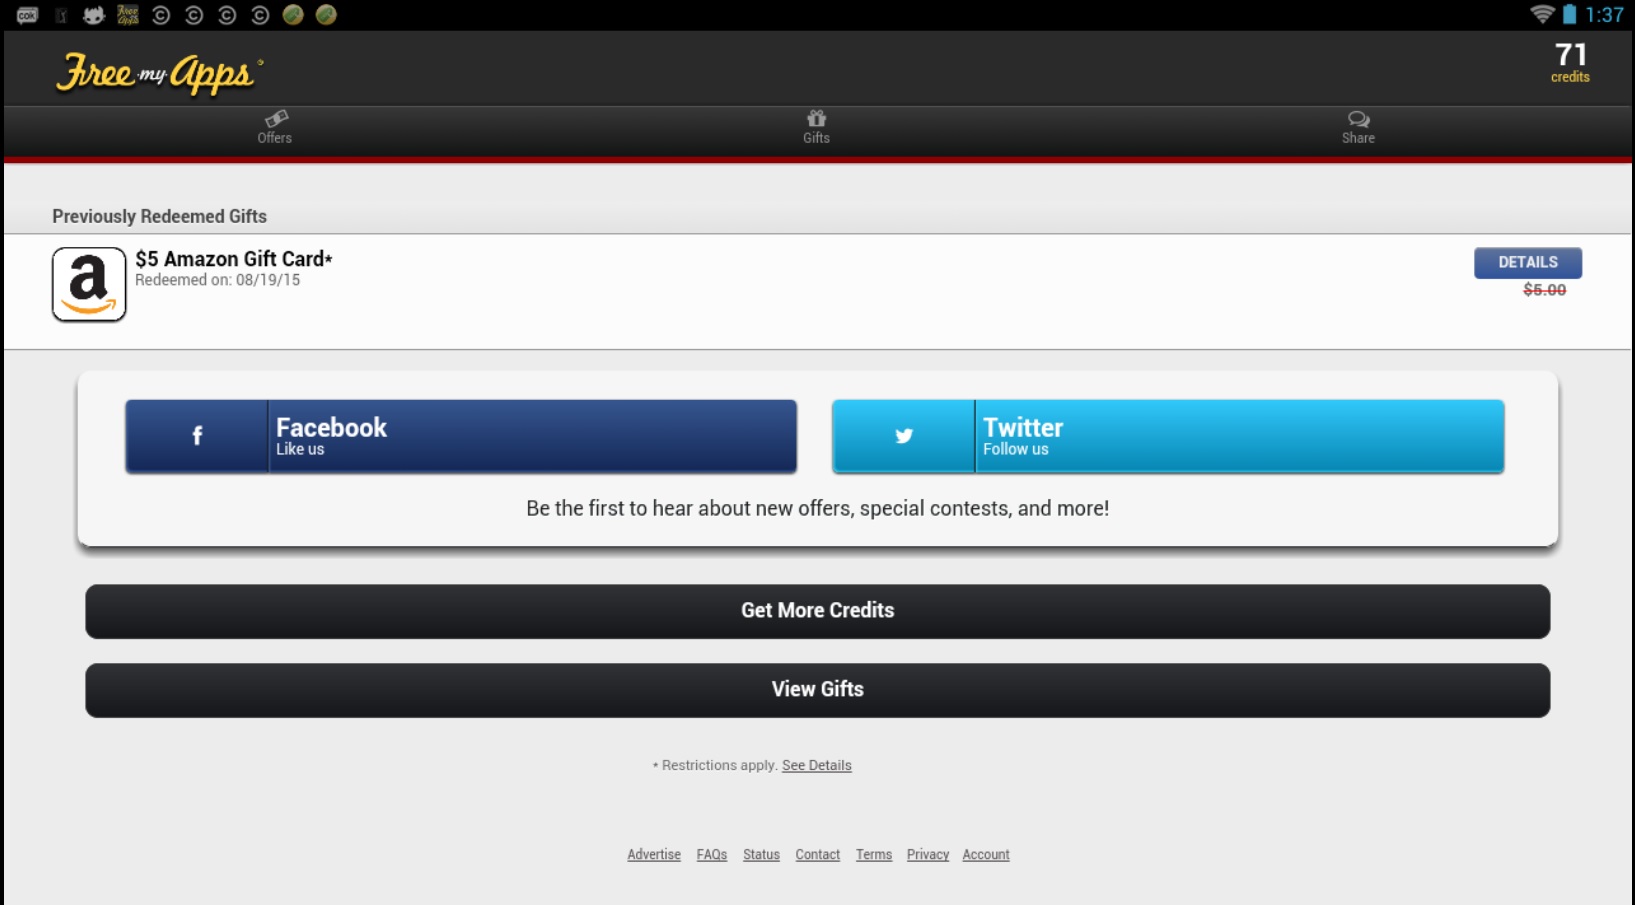Tap the 1:37 clock in status bar
Image resolution: width=1635 pixels, height=905 pixels.
pyautogui.click(x=1604, y=15)
